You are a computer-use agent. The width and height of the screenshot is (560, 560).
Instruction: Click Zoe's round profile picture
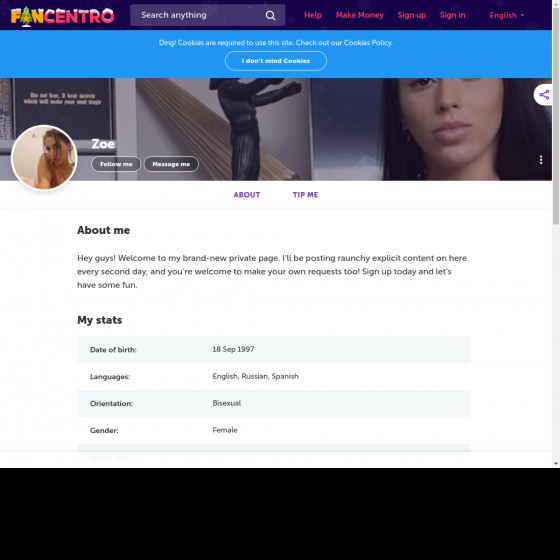(x=44, y=157)
